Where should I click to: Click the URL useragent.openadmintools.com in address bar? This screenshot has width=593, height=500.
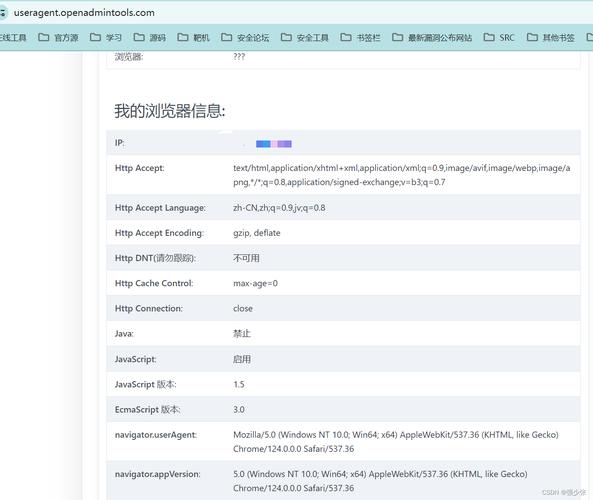(x=84, y=13)
